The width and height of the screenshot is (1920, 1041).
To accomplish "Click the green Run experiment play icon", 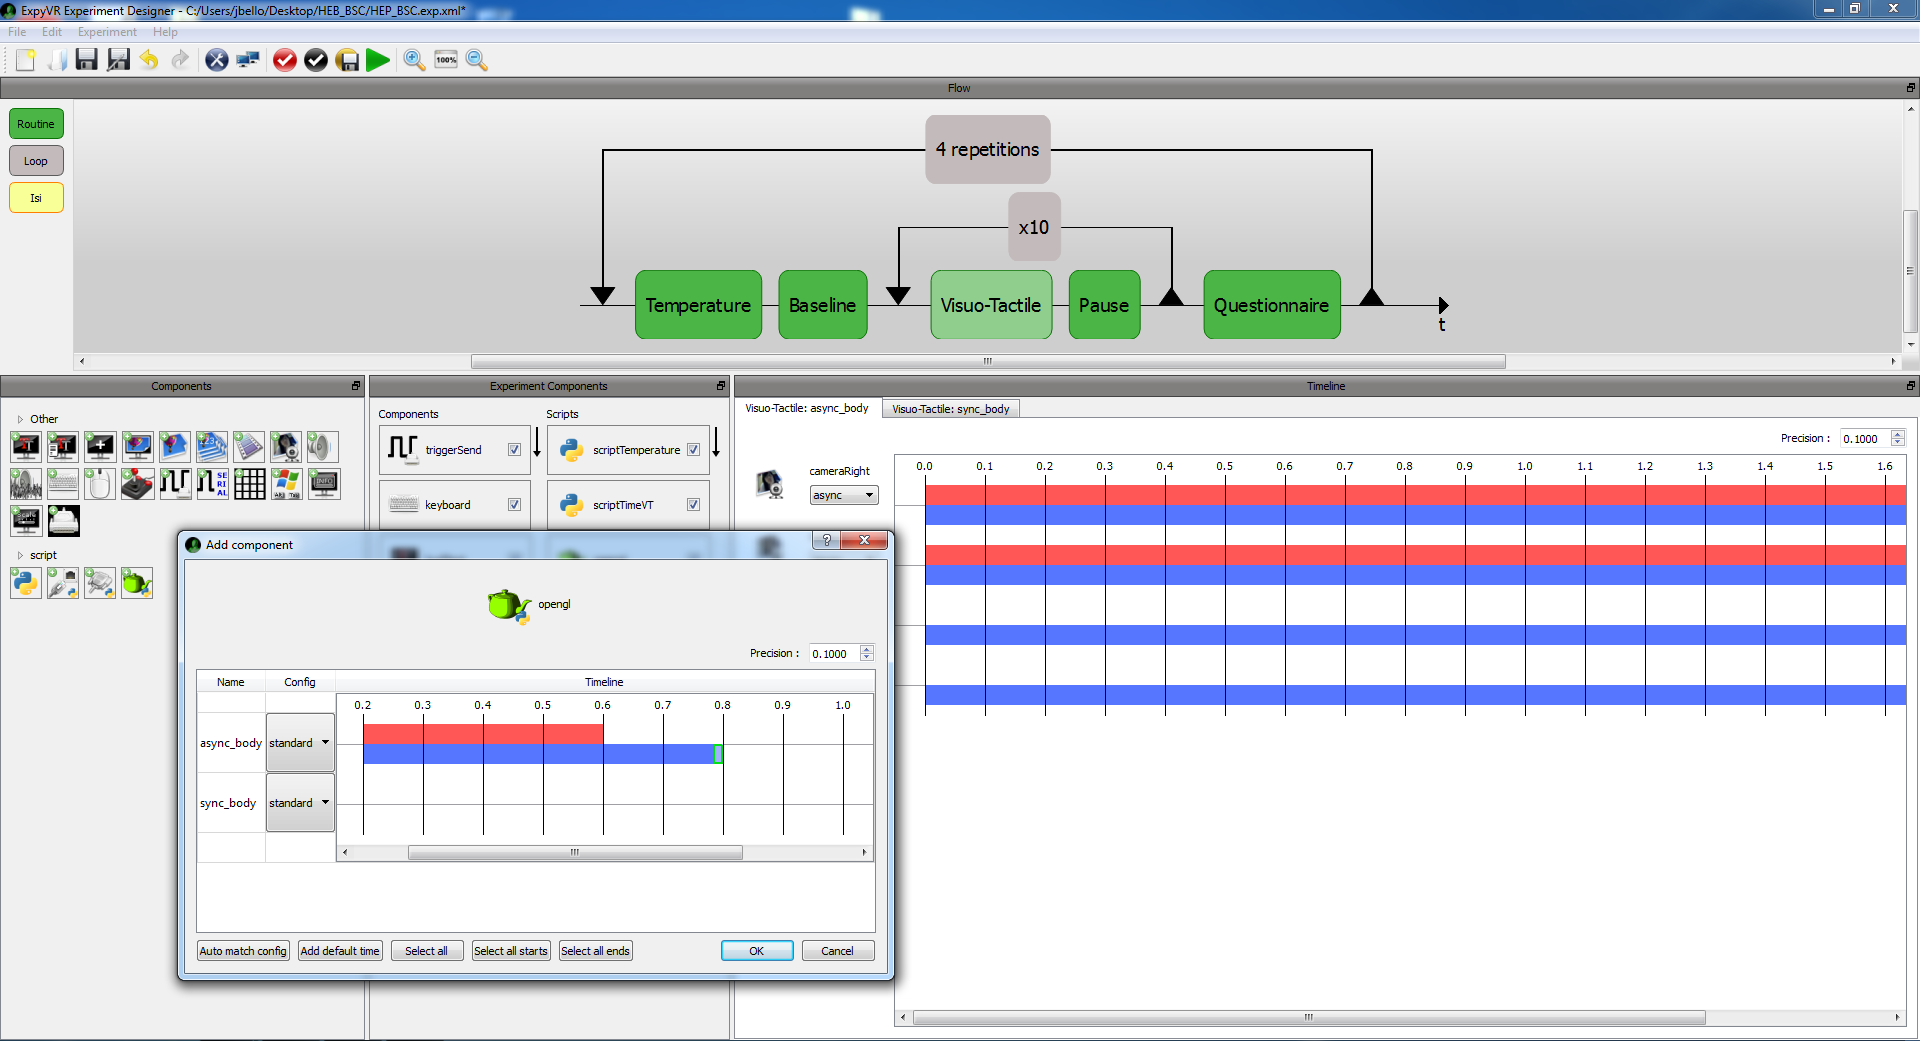I will [377, 61].
